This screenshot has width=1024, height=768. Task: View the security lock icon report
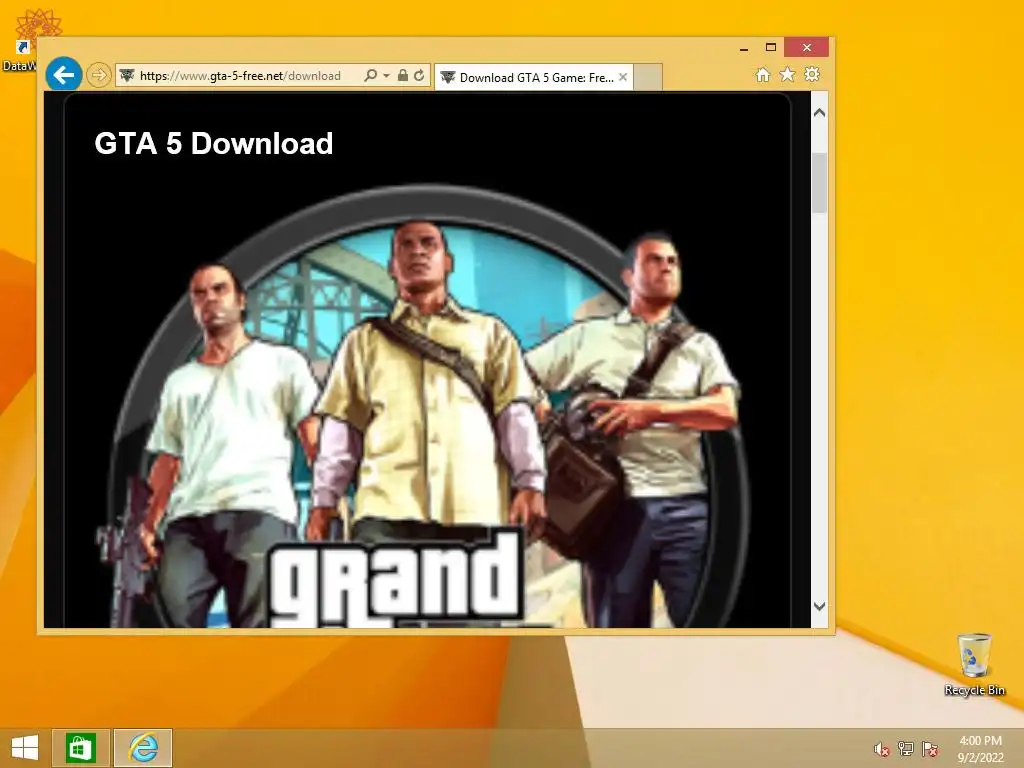tap(403, 76)
